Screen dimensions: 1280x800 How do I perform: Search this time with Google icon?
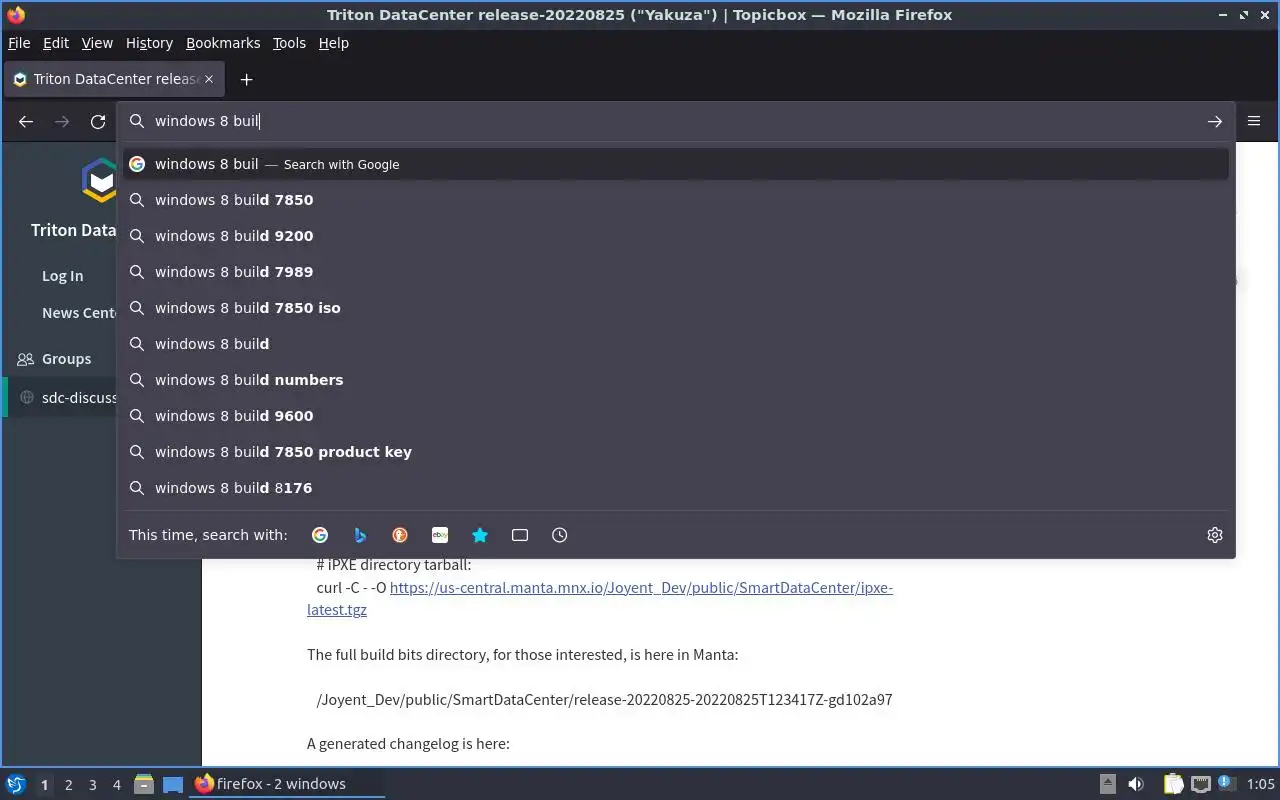(x=320, y=535)
